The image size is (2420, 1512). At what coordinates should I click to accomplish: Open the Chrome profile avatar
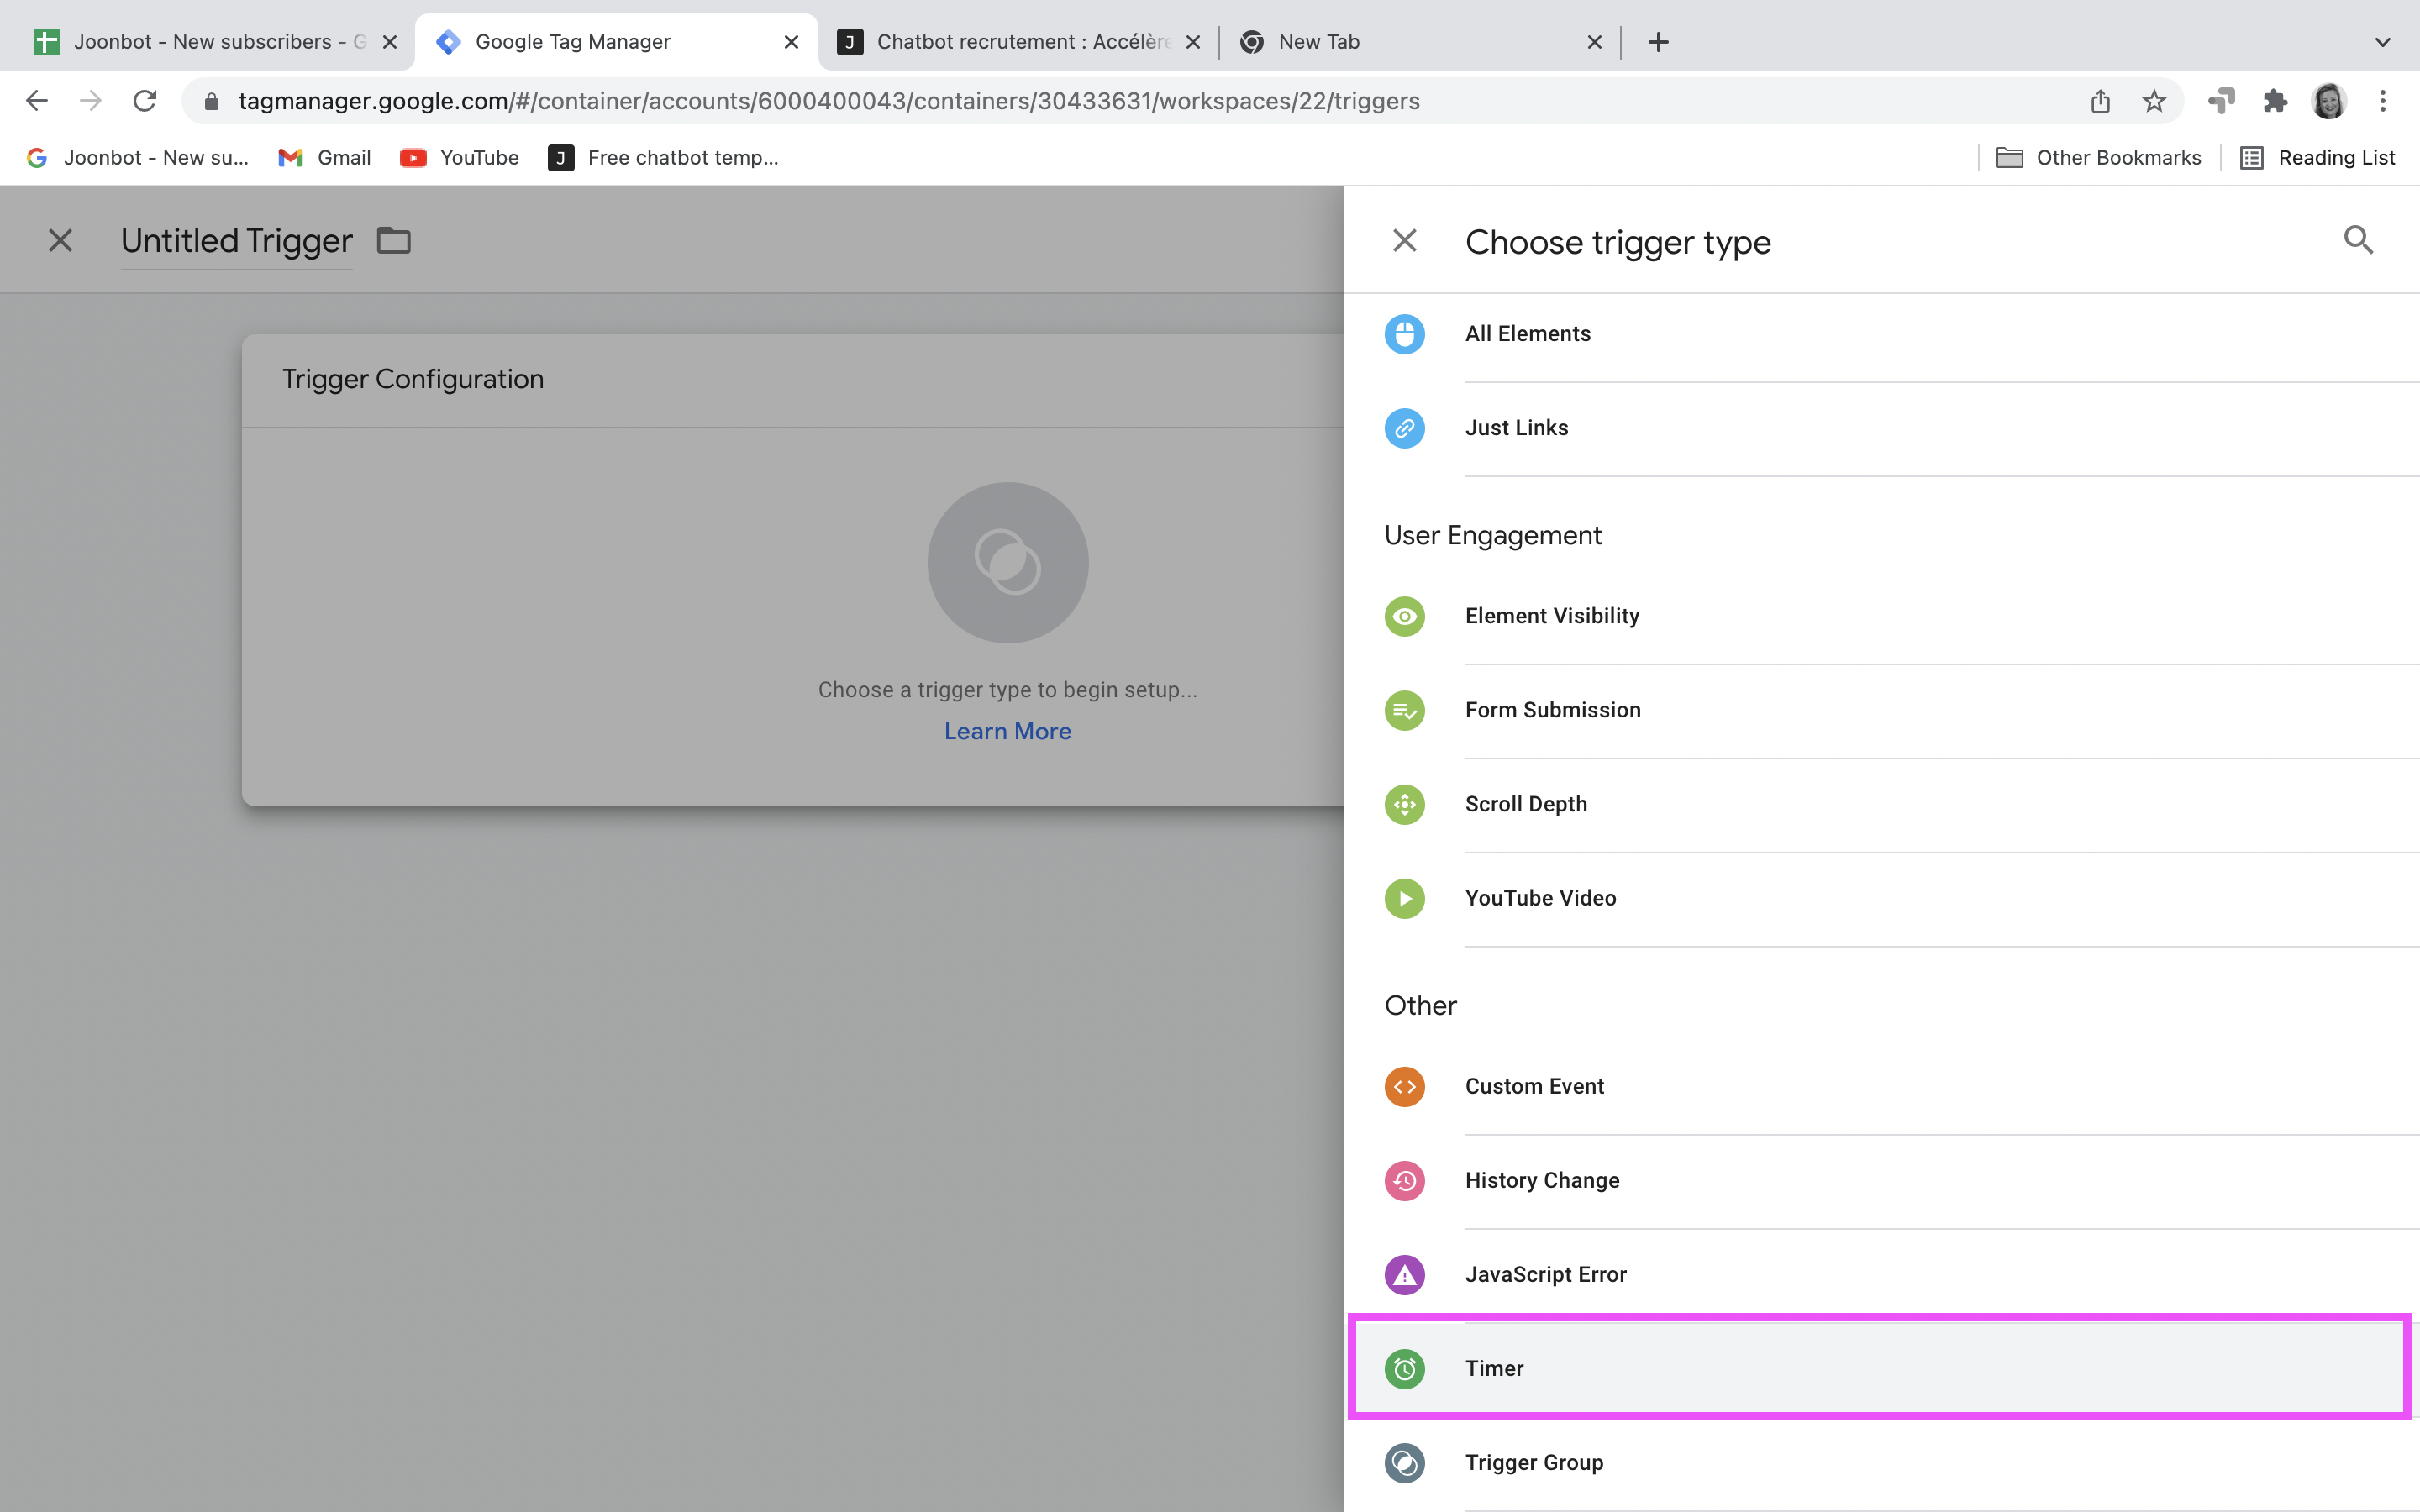click(2328, 101)
